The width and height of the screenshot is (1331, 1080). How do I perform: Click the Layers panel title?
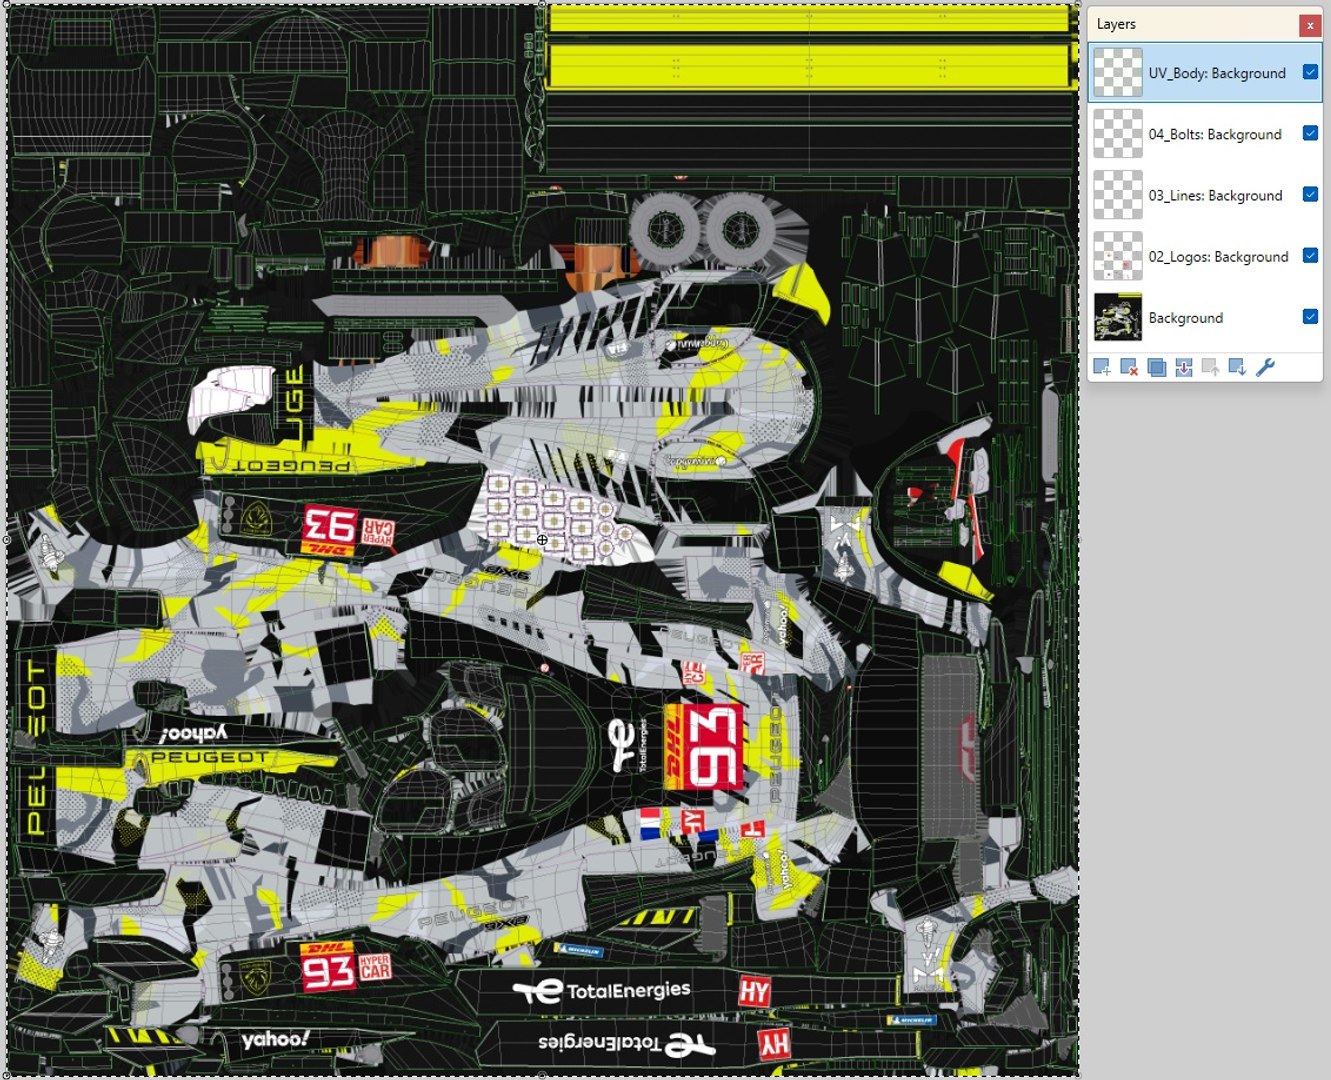click(1116, 24)
